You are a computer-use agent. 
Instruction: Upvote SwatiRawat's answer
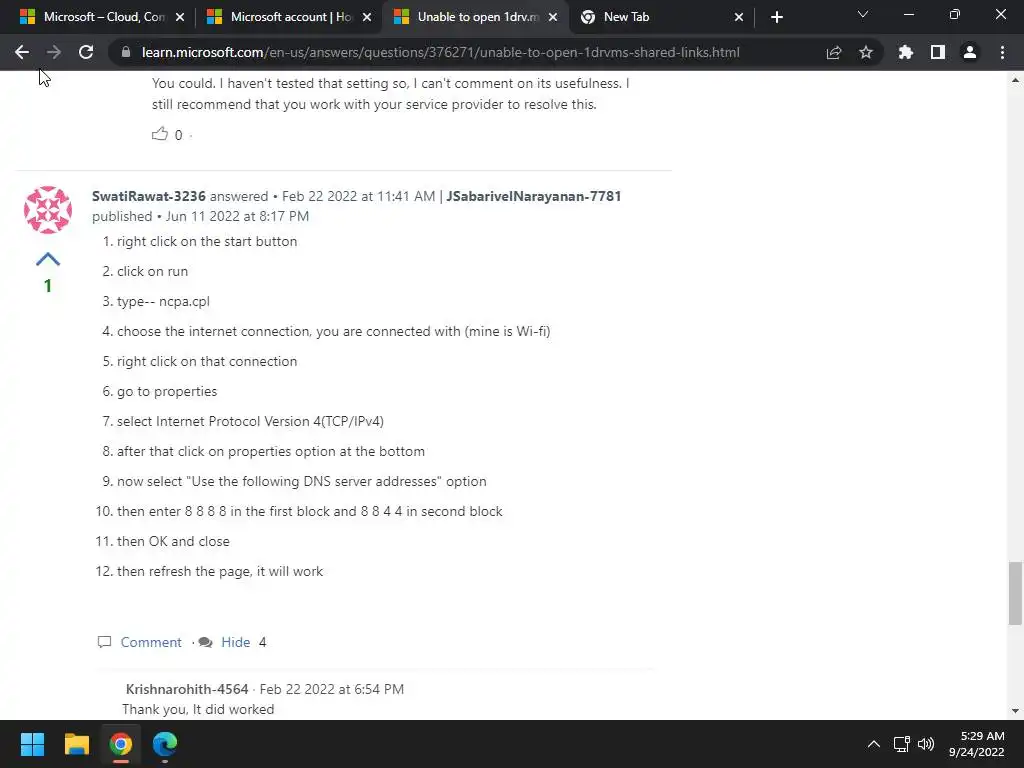coord(48,259)
